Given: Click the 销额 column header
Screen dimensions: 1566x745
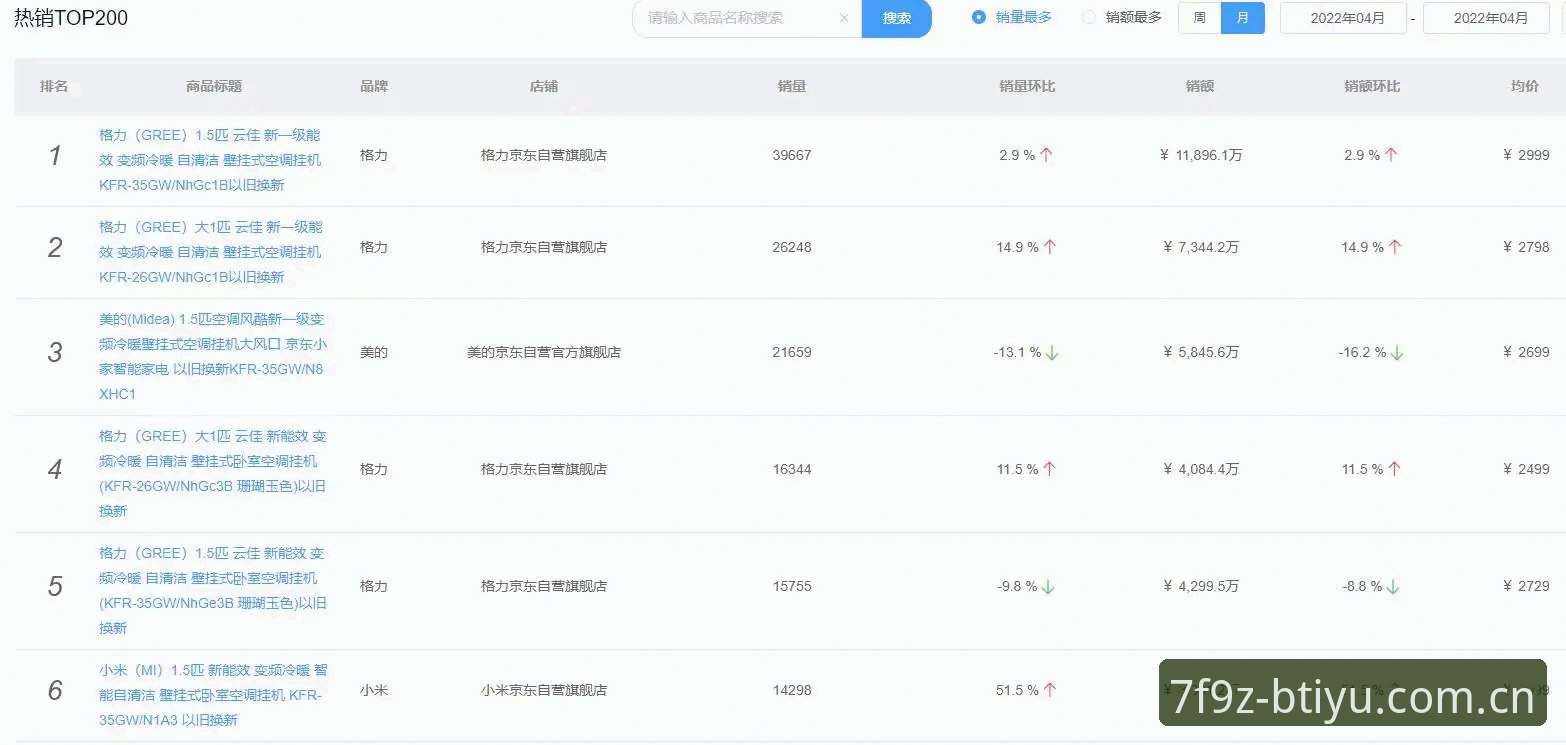Looking at the screenshot, I should (x=1200, y=86).
